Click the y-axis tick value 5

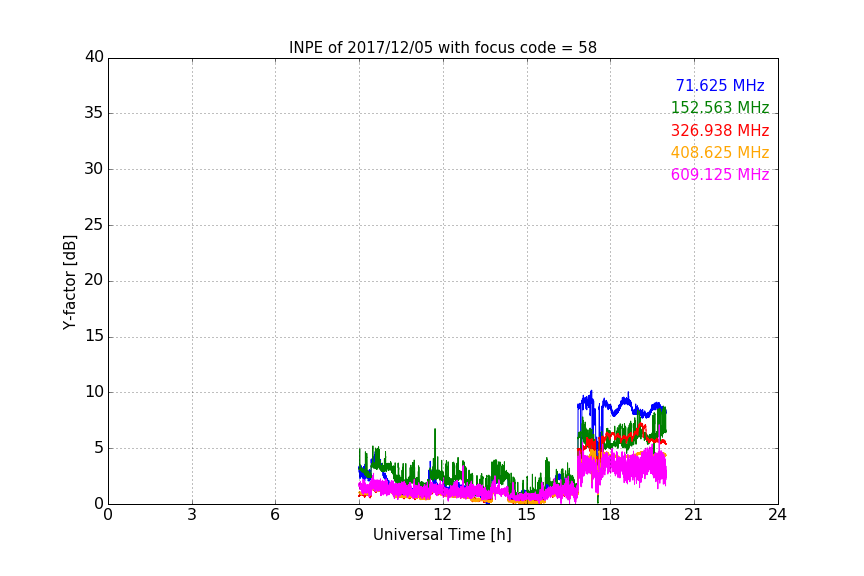[99, 448]
